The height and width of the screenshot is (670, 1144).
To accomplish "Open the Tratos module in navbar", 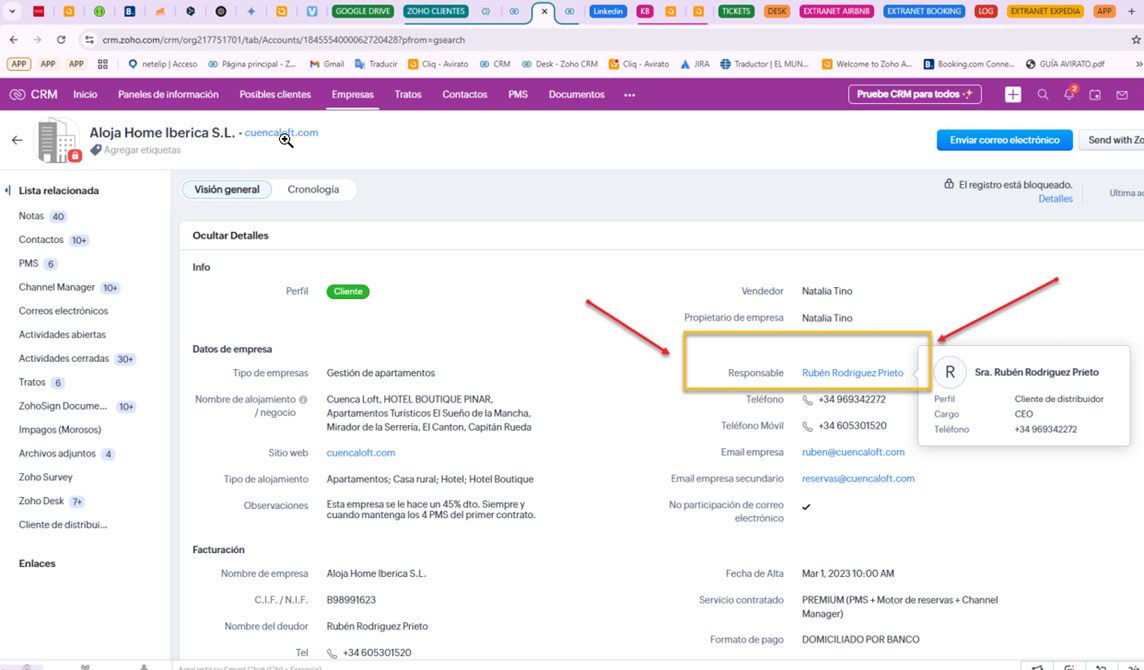I will pos(408,95).
